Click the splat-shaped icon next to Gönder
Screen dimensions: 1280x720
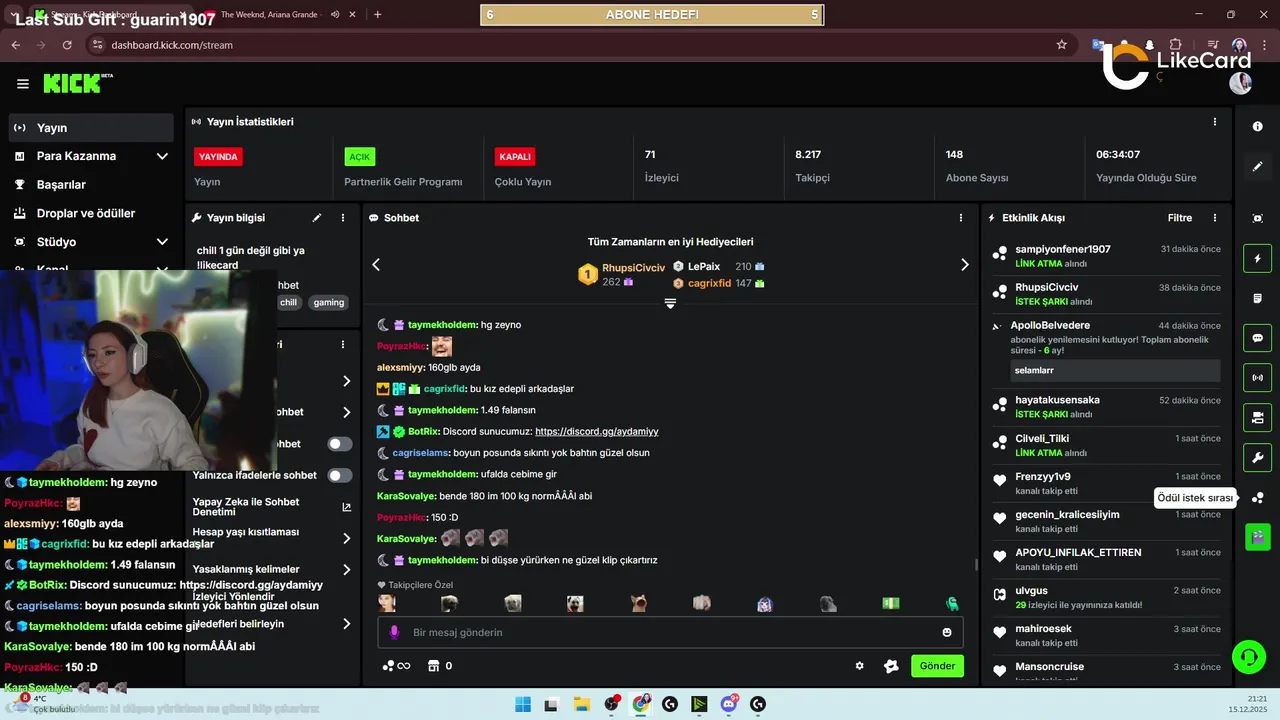click(x=891, y=666)
